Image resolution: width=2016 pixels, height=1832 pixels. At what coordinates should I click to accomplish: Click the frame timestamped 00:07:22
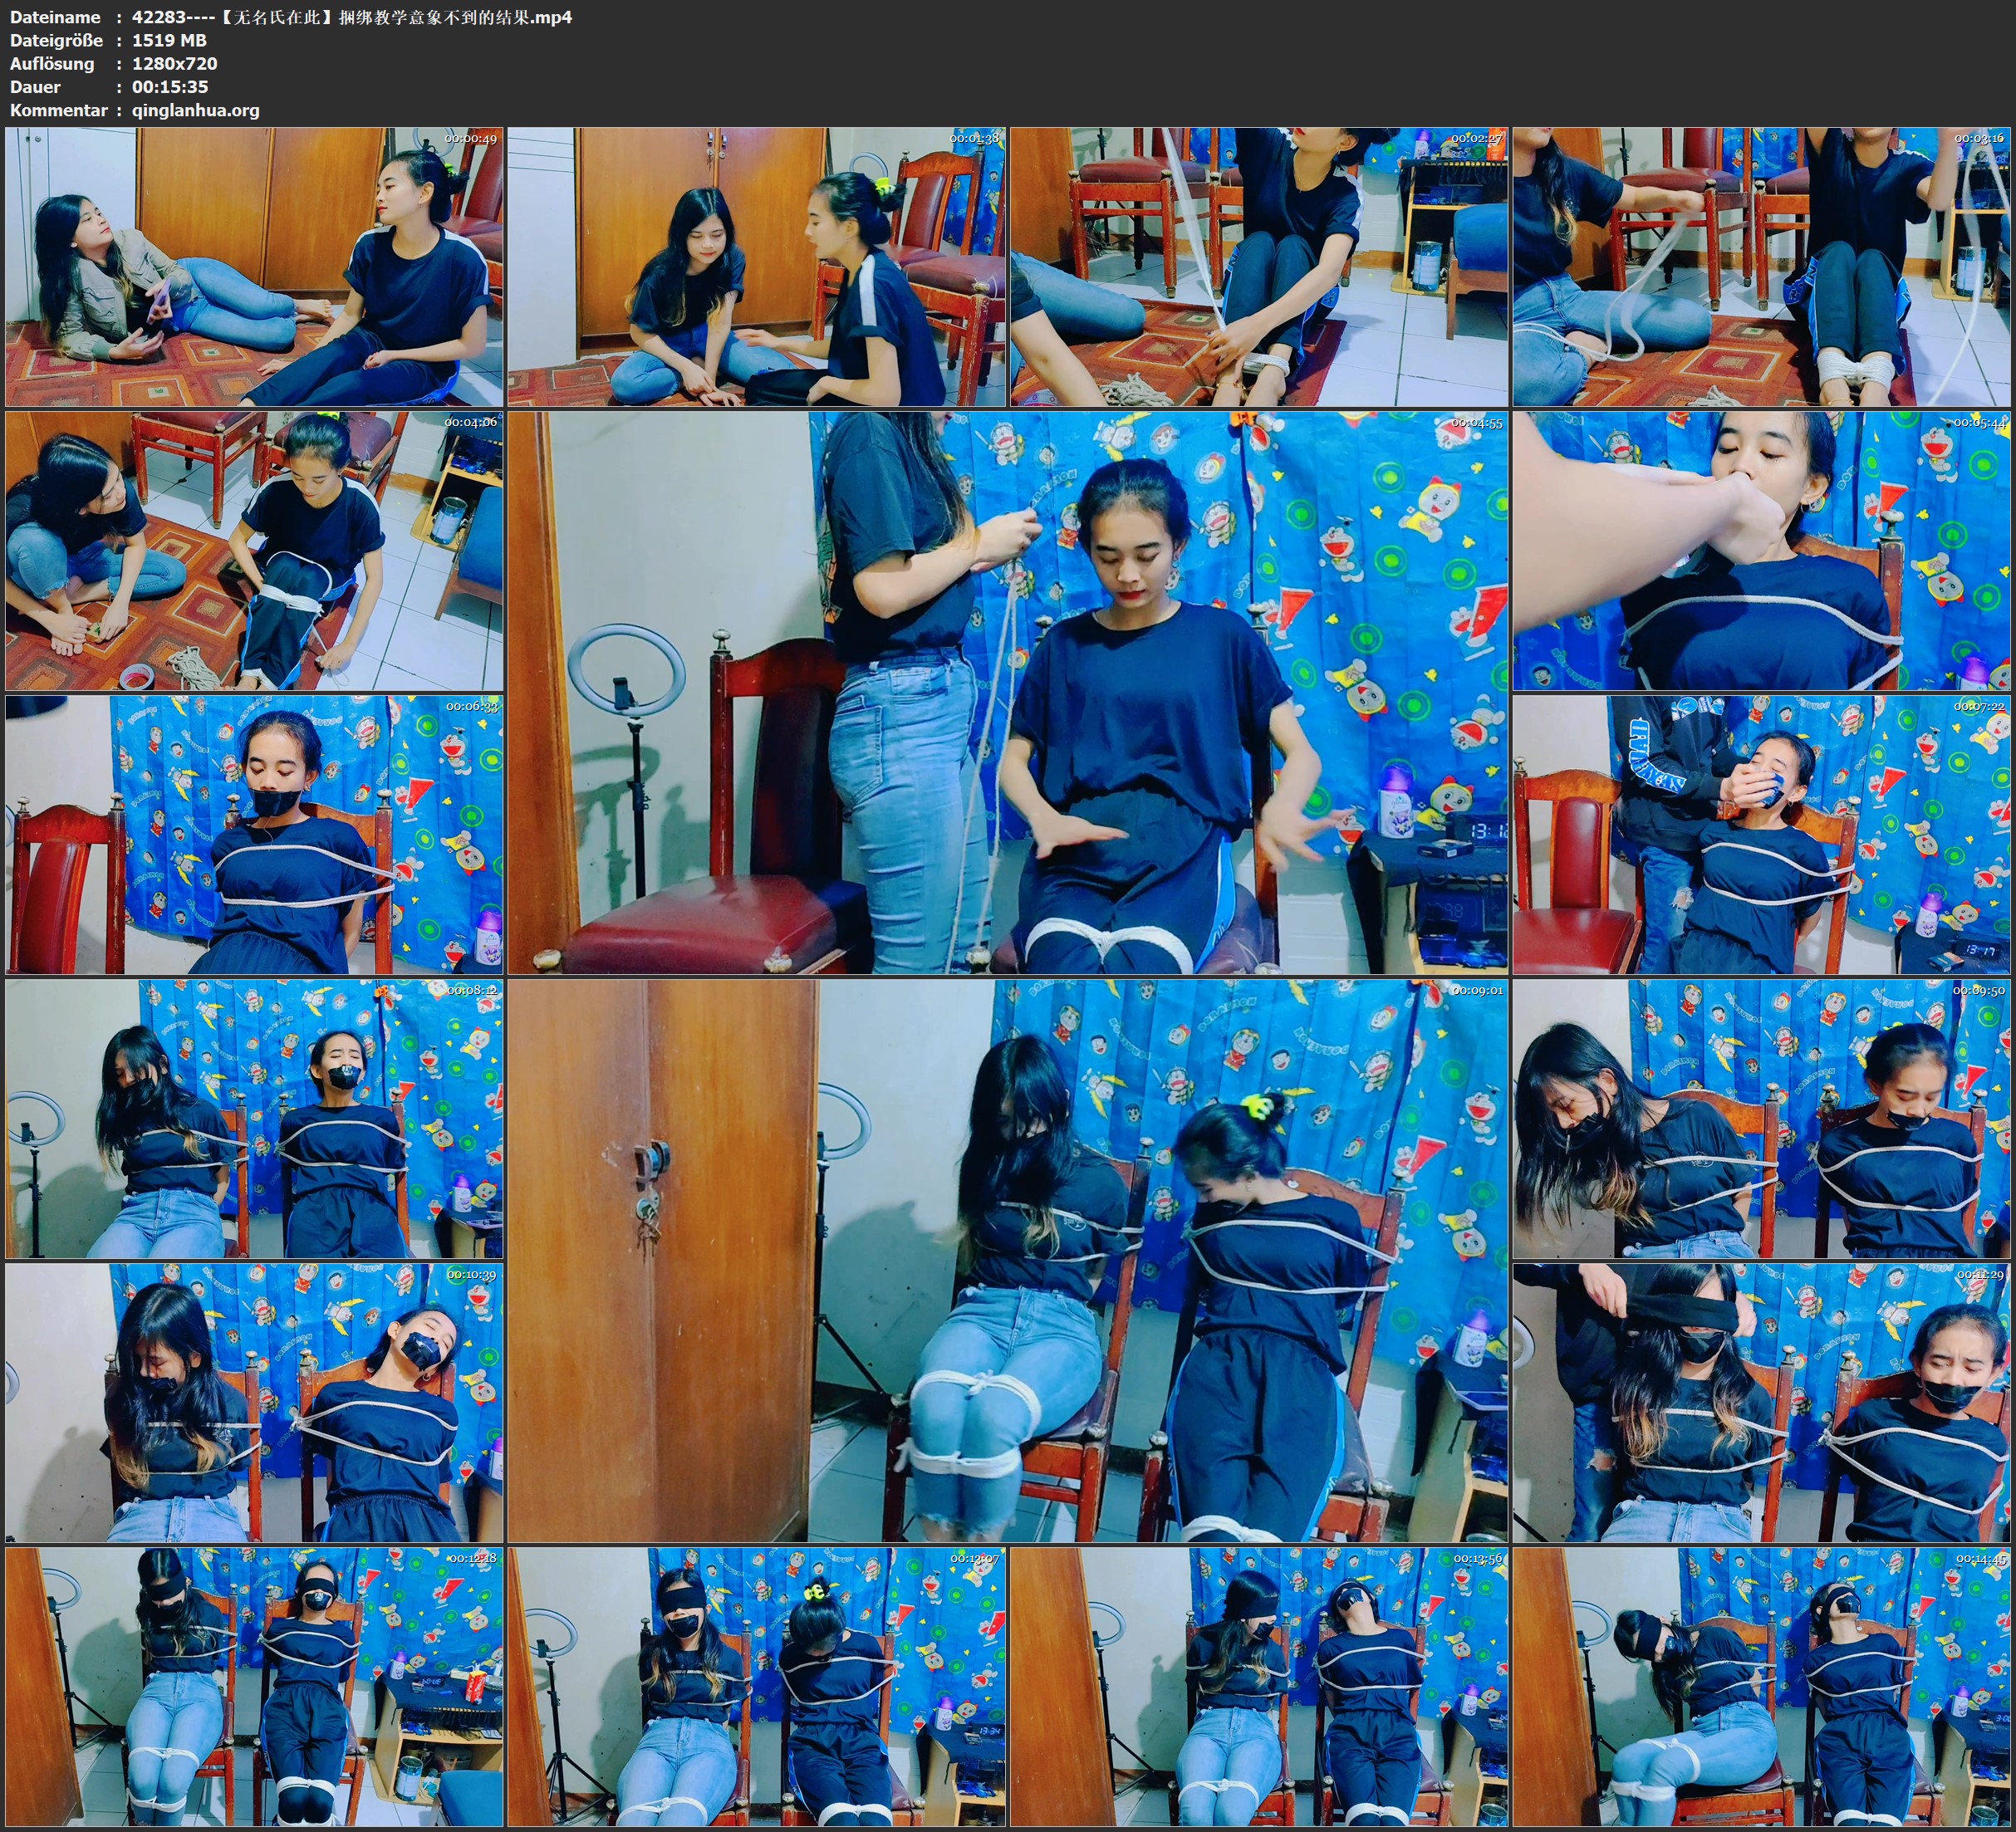[x=1762, y=835]
